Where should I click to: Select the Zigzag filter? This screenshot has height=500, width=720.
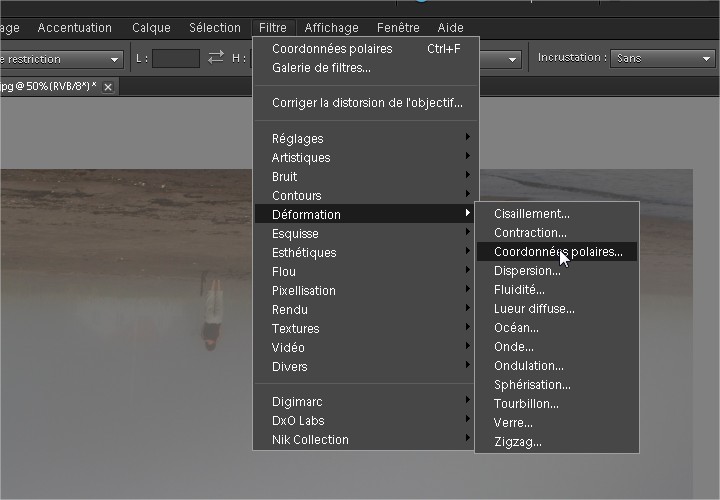pos(518,442)
